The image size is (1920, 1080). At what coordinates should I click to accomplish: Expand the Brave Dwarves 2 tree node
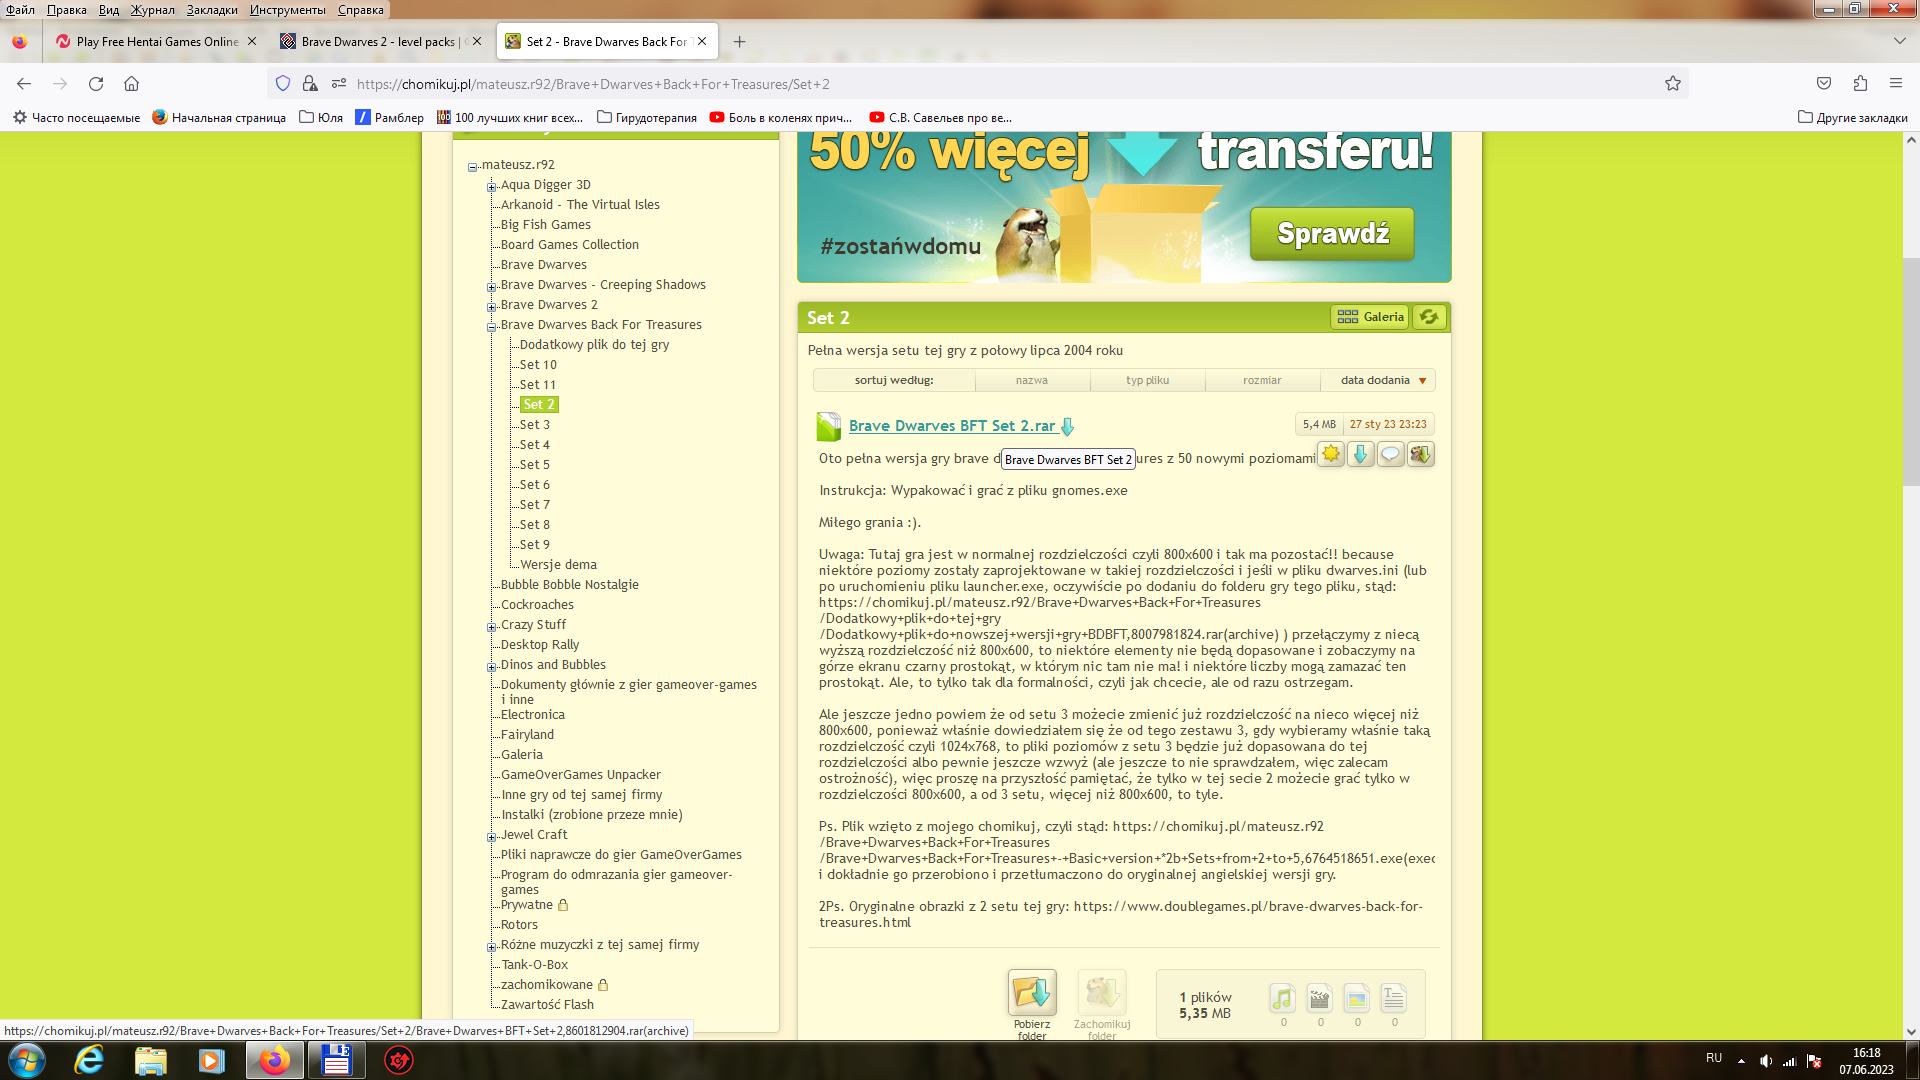(491, 307)
